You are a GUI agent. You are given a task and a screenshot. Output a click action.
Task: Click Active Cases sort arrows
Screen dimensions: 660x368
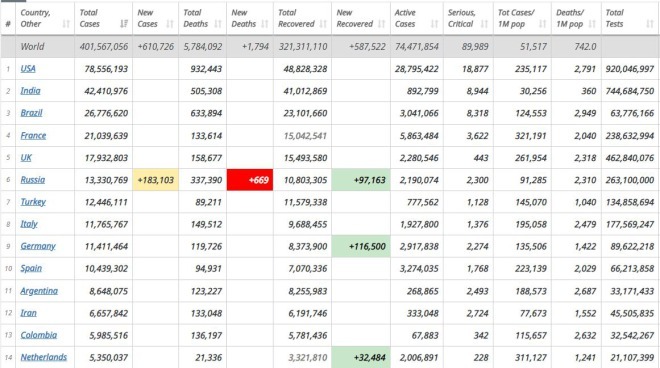pyautogui.click(x=434, y=24)
